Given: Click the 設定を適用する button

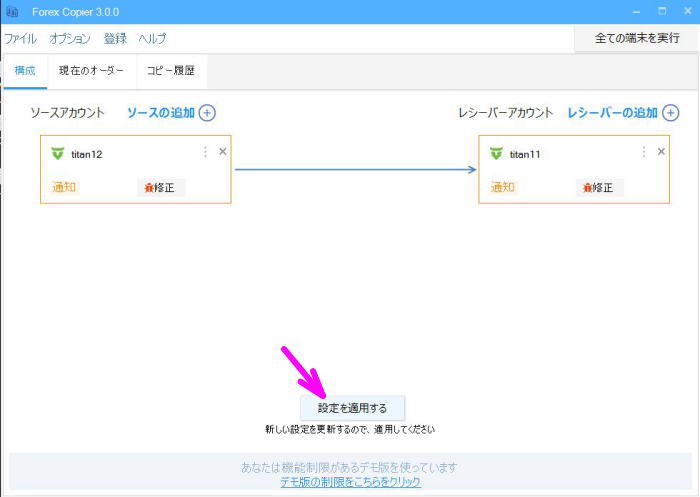Looking at the screenshot, I should coord(353,408).
